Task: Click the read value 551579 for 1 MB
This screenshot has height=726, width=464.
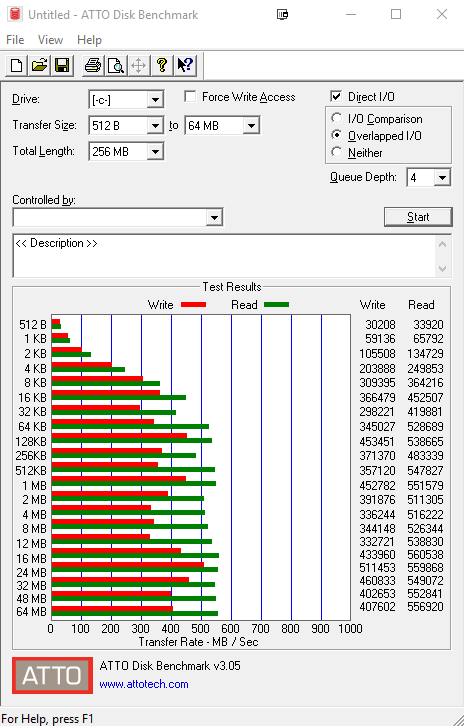Action: 426,486
